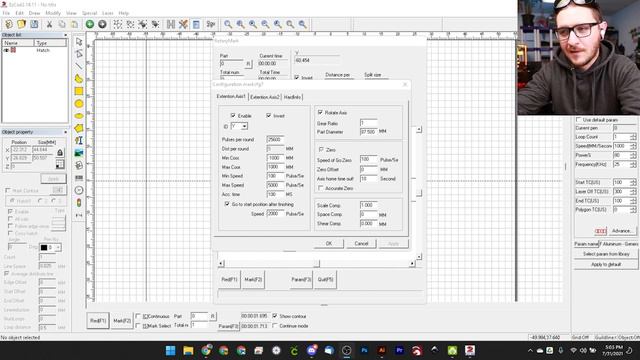Viewport: 640px width, 360px height.
Task: Click Quit(F5) in the RotaryMark window
Action: [x=325, y=280]
